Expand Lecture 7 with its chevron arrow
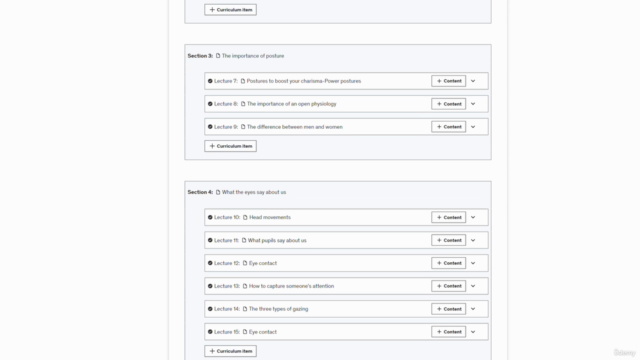This screenshot has height=360, width=640. (473, 81)
